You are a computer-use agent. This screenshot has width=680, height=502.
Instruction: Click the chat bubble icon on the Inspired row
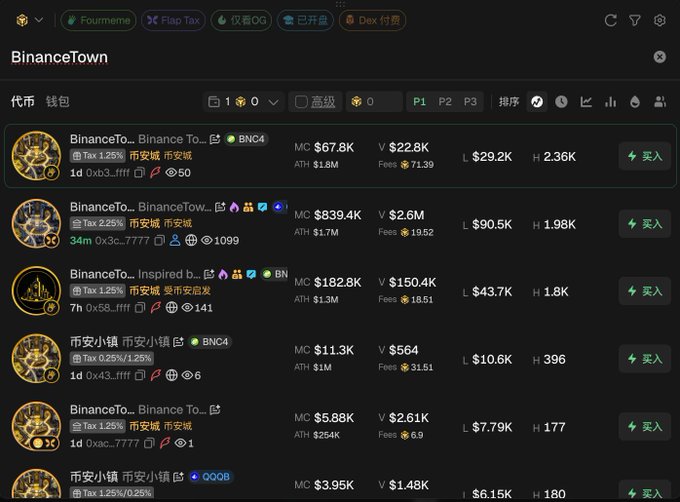[251, 274]
